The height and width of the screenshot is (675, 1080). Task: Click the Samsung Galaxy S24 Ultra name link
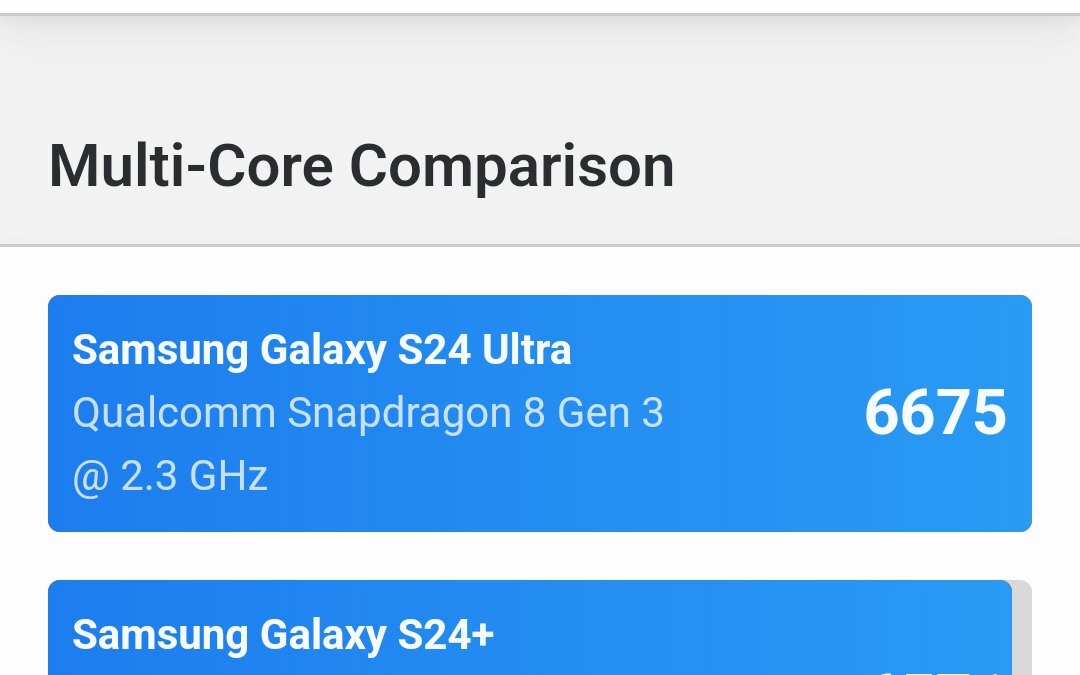click(322, 350)
